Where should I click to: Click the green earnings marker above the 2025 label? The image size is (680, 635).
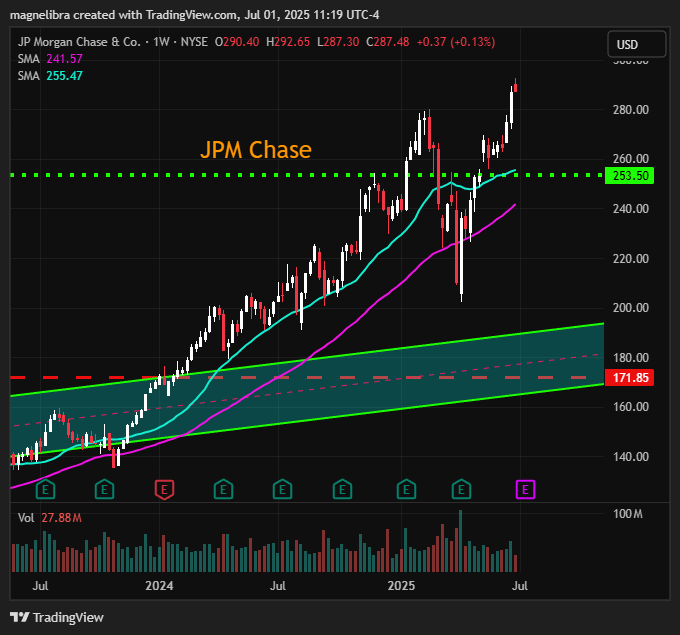click(406, 490)
